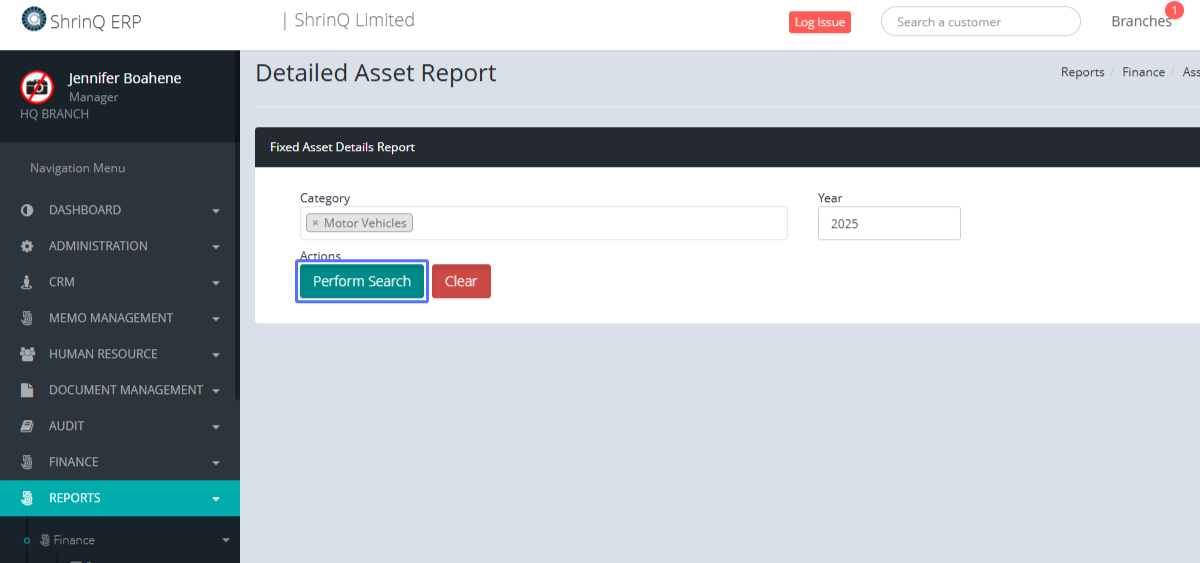The image size is (1200, 563).
Task: Expand the Dashboard menu arrow
Action: (x=216, y=211)
